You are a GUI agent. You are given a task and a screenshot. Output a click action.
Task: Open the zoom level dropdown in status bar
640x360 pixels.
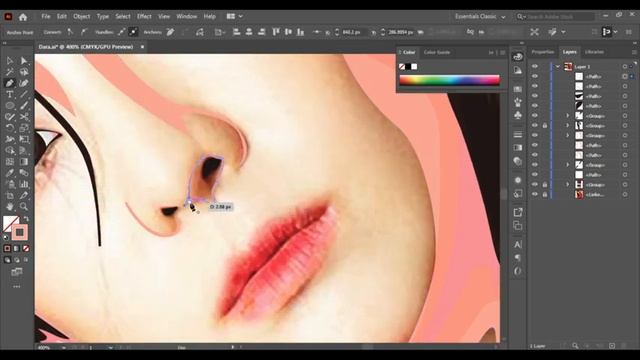click(x=64, y=347)
